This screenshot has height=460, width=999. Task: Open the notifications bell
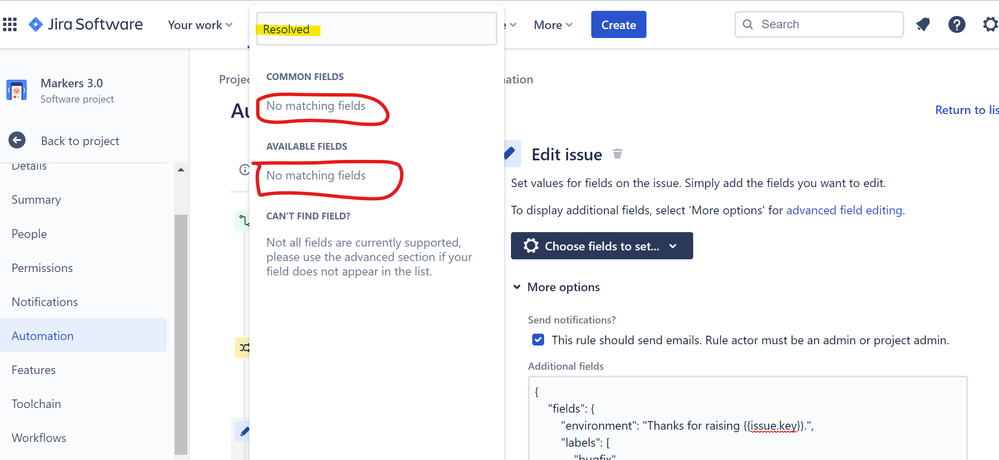(x=923, y=25)
